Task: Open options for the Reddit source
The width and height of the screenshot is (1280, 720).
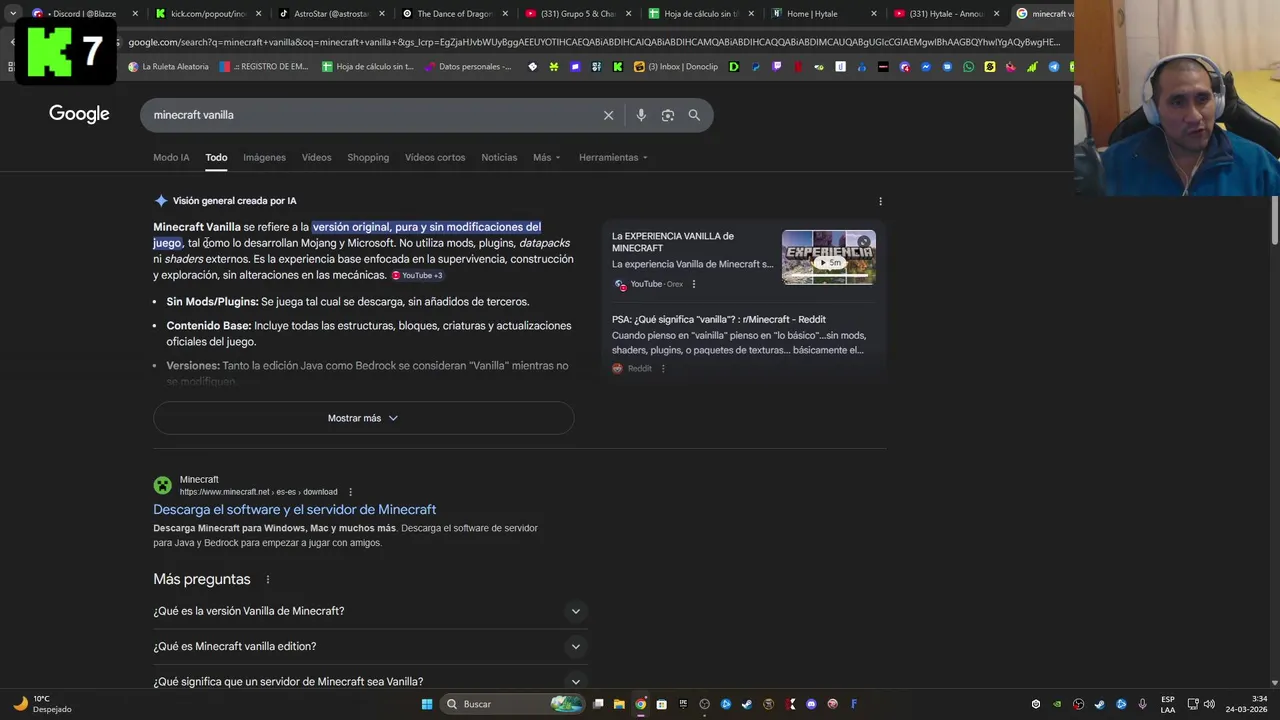Action: (662, 368)
